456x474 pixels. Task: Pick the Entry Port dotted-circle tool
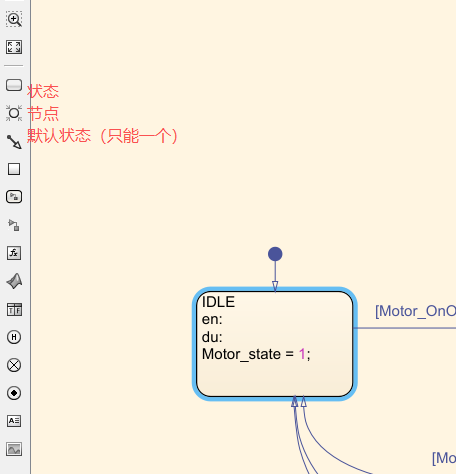pyautogui.click(x=14, y=393)
